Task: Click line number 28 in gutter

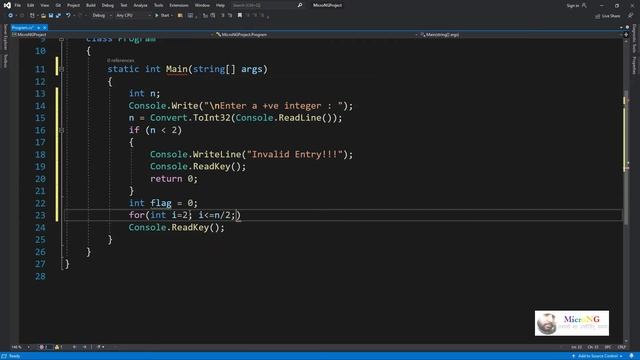Action: [40, 276]
